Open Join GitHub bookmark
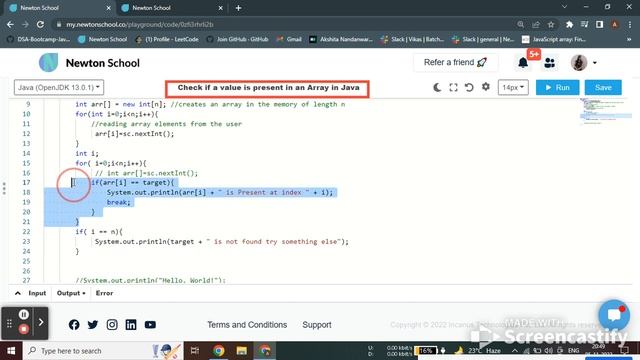640x360 pixels. click(237, 39)
